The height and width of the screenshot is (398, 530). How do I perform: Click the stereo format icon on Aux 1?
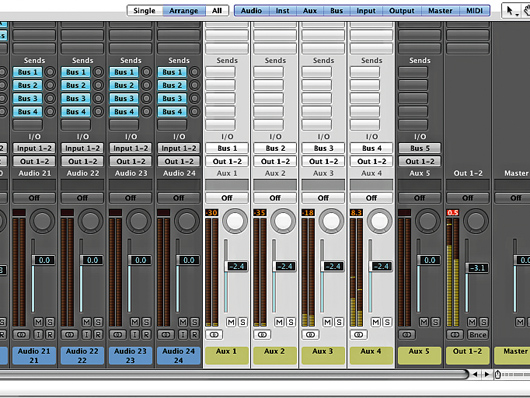214,335
